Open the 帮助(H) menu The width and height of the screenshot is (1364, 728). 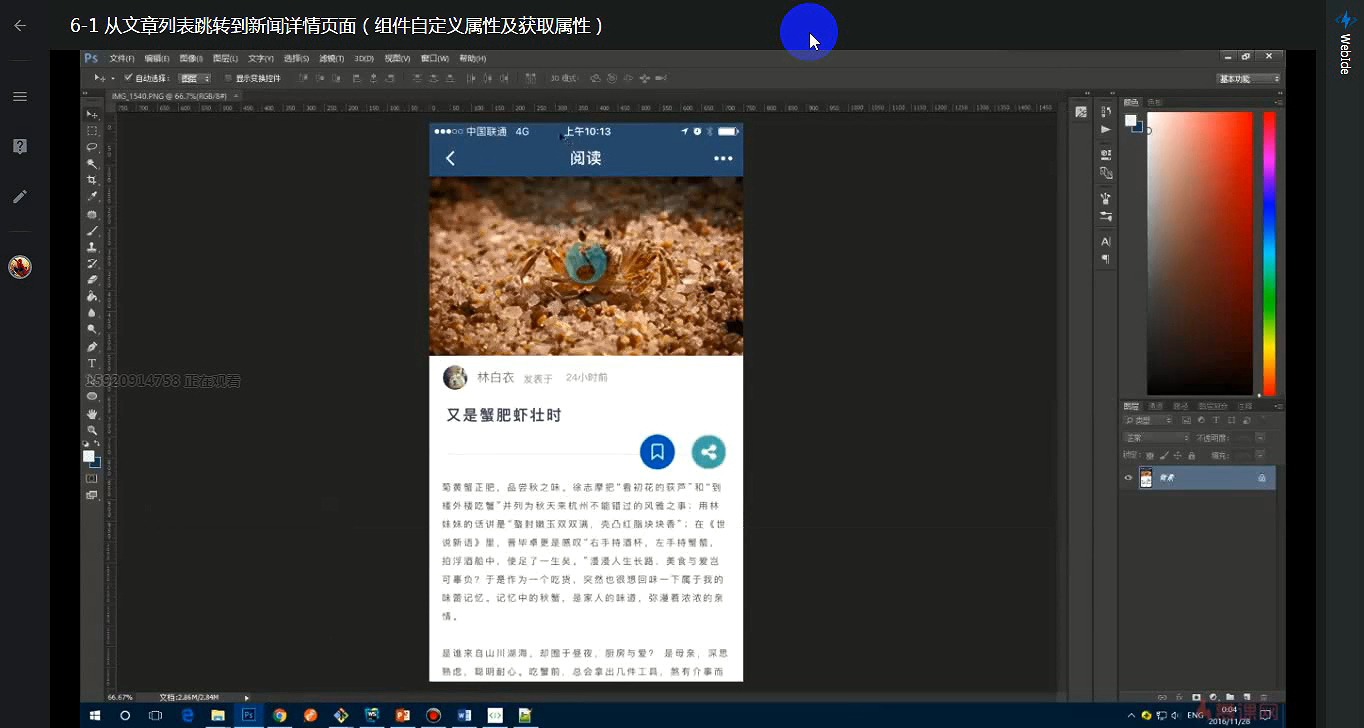point(473,58)
